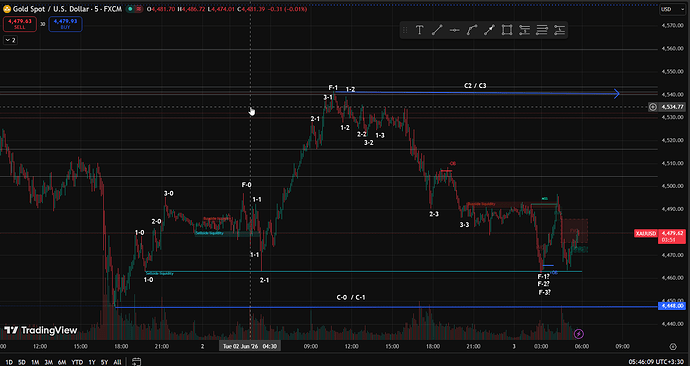Select the Horizontal Line tool
The width and height of the screenshot is (690, 366).
[455, 30]
